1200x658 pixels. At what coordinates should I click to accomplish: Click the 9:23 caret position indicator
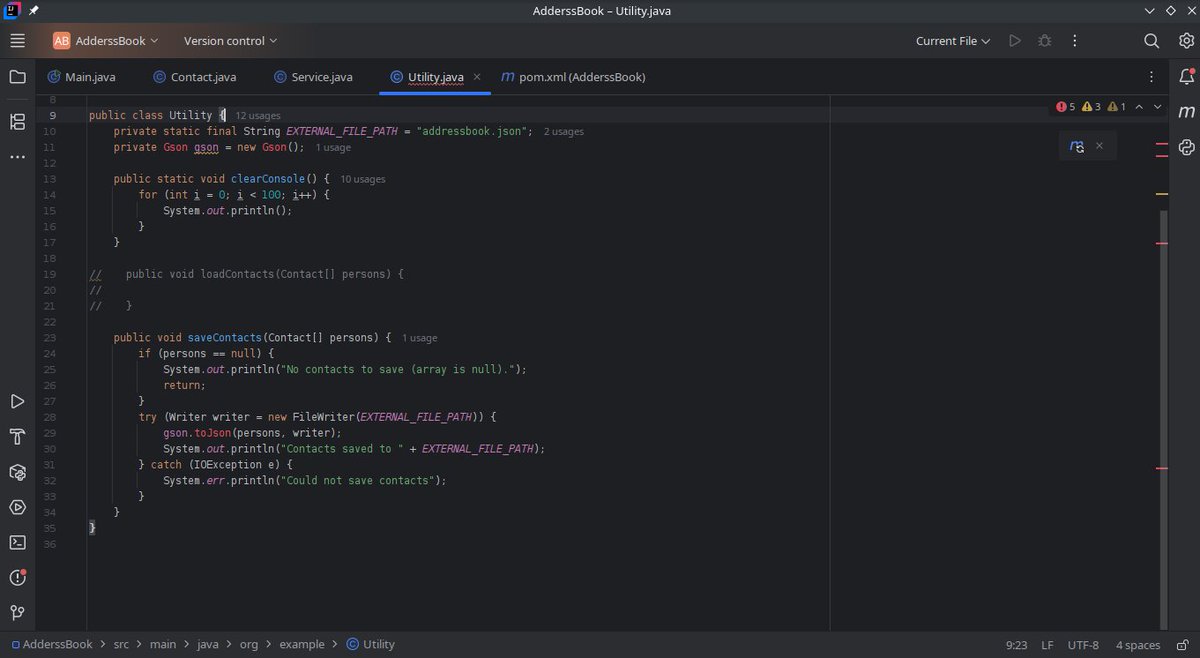click(x=1017, y=645)
